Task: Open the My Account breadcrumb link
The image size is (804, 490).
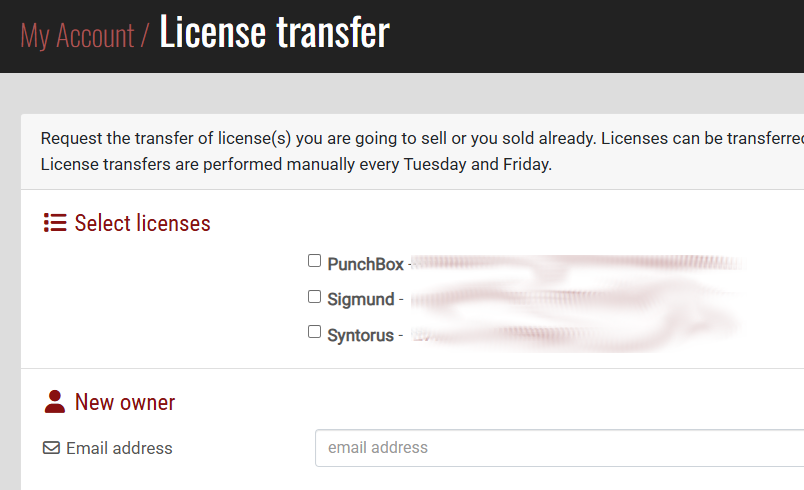Action: coord(77,36)
